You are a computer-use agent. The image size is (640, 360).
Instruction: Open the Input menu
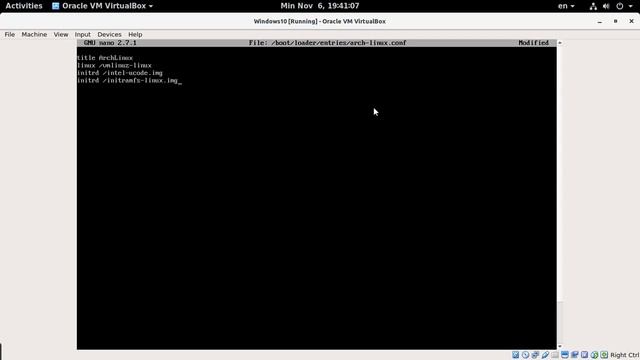coord(82,35)
